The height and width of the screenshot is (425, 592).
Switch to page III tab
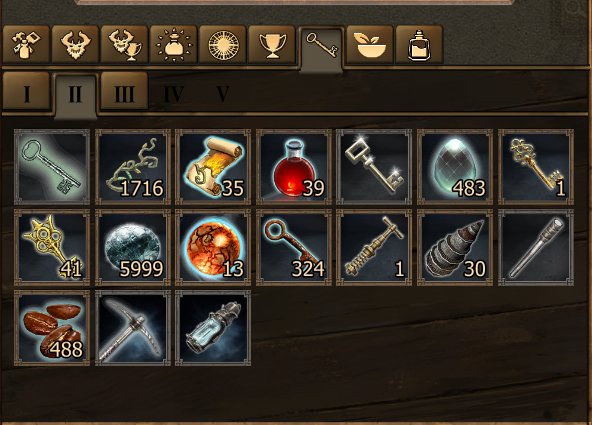pos(124,92)
